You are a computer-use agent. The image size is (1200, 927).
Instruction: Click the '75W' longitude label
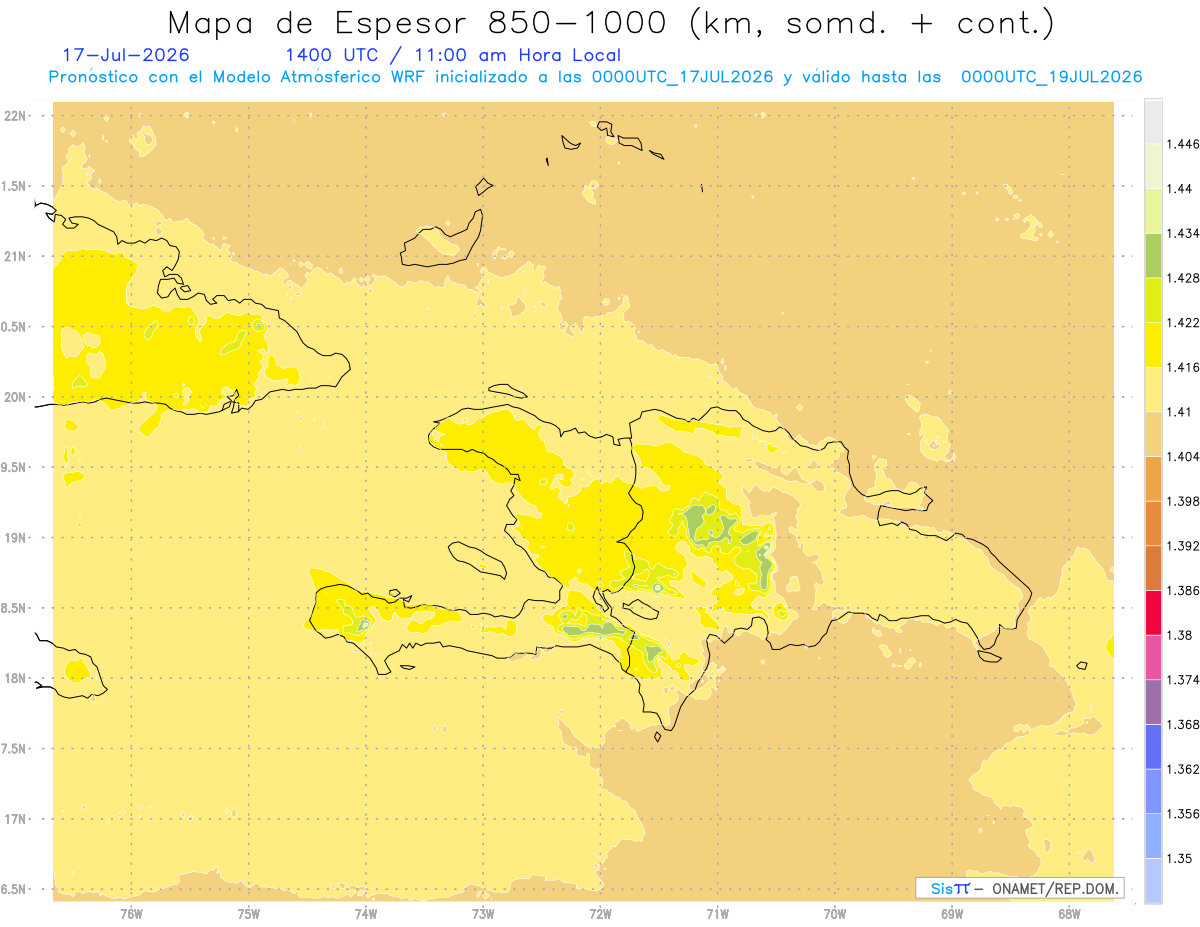coord(249,914)
